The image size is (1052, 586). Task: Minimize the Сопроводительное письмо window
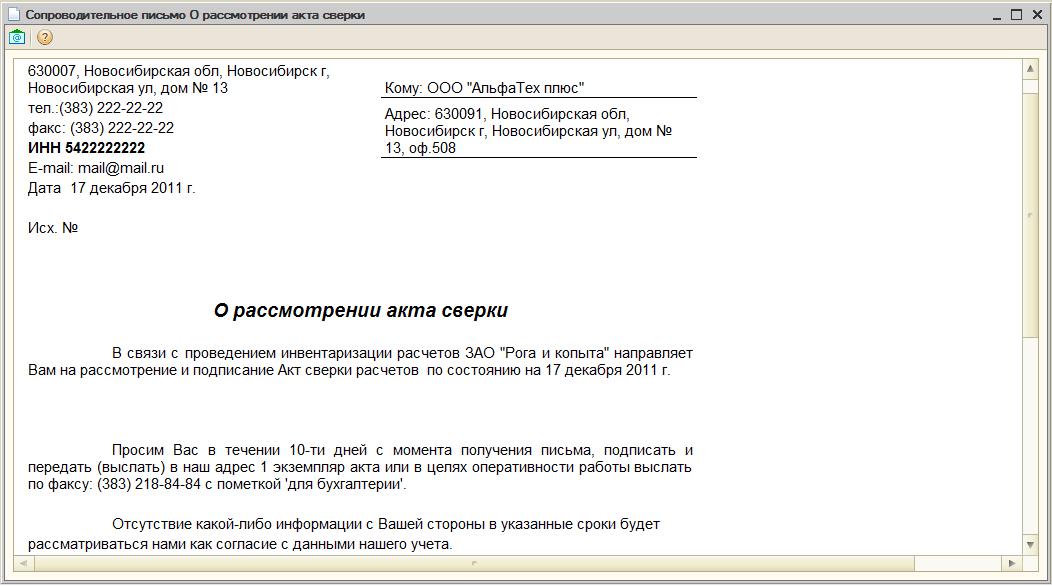[997, 15]
